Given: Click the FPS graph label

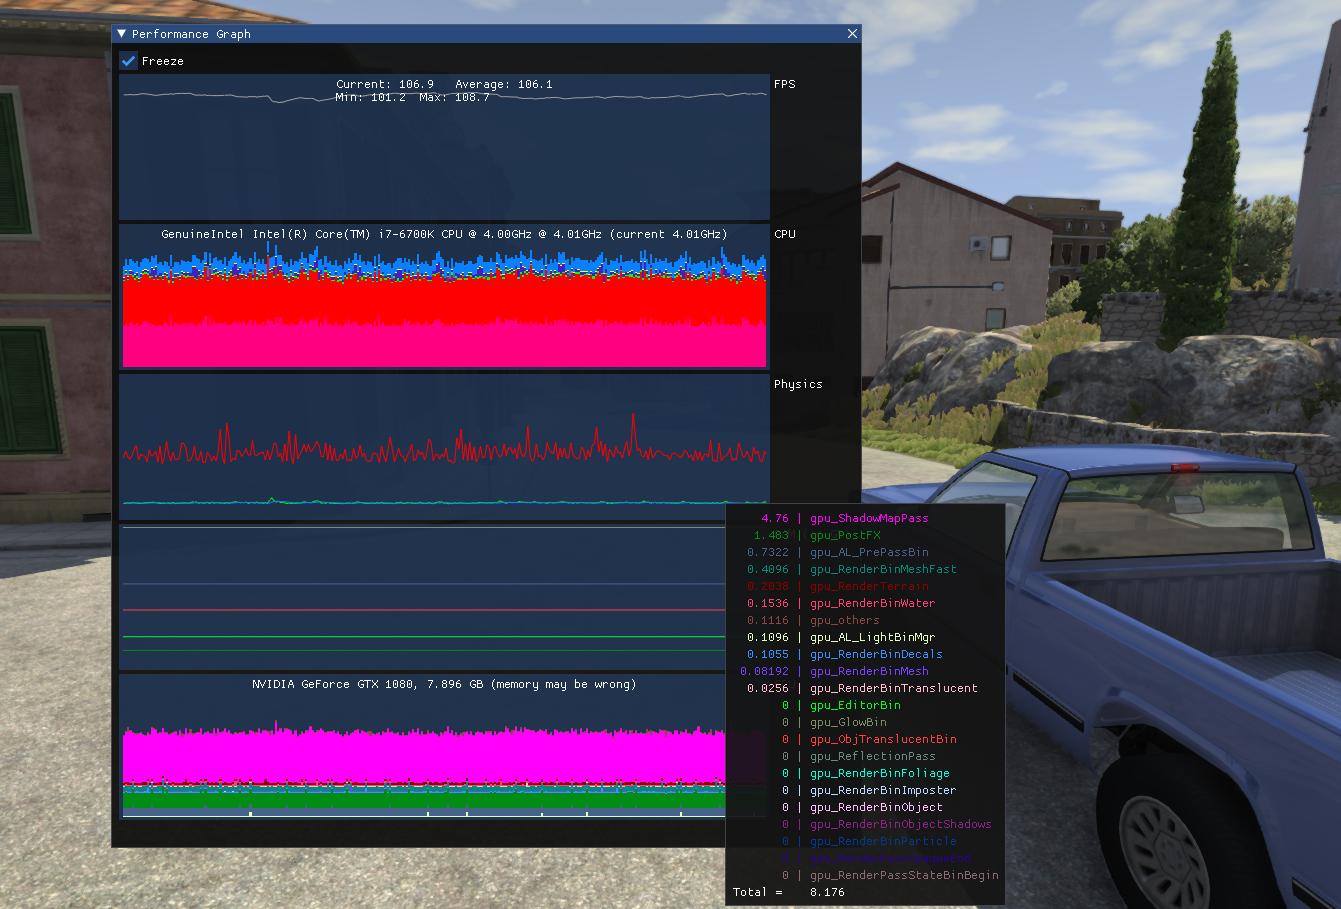Looking at the screenshot, I should click(x=785, y=84).
